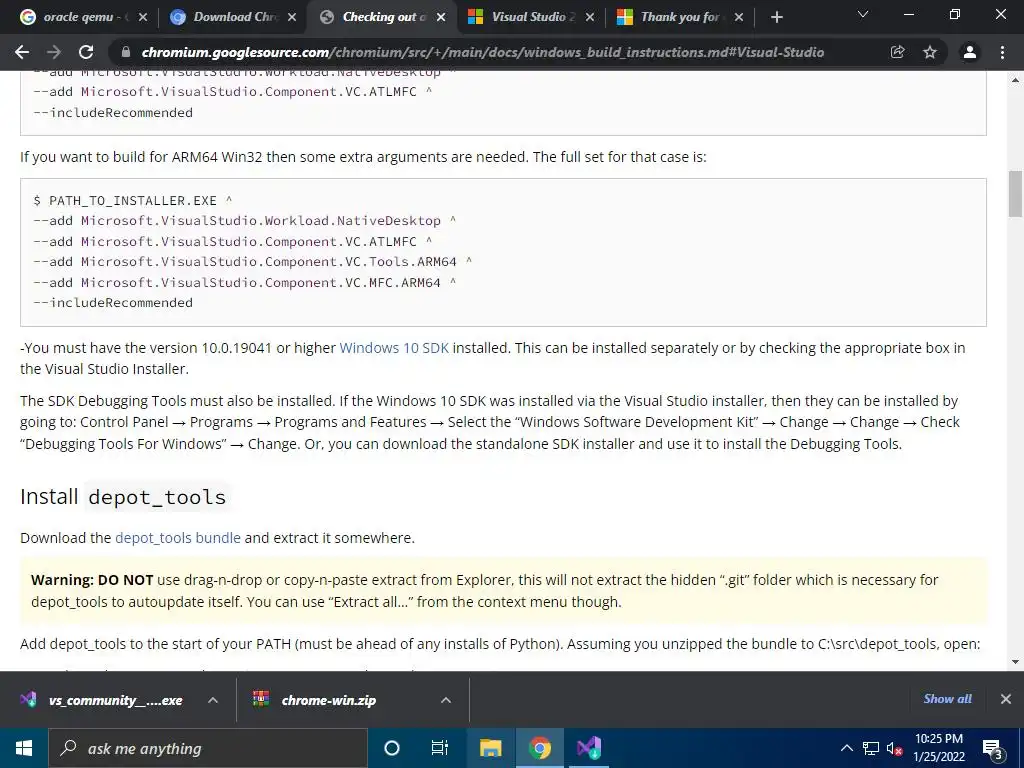The width and height of the screenshot is (1024, 768).
Task: Click the lock icon in address bar
Action: tap(126, 52)
